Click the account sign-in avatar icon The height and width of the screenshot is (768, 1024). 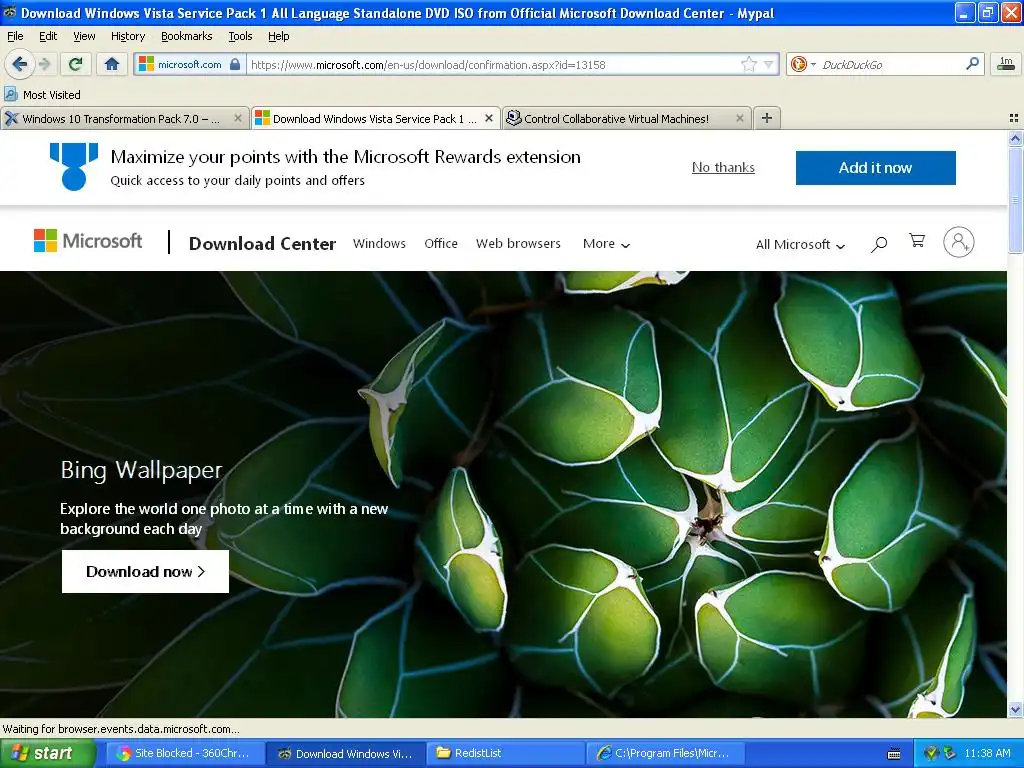click(958, 242)
